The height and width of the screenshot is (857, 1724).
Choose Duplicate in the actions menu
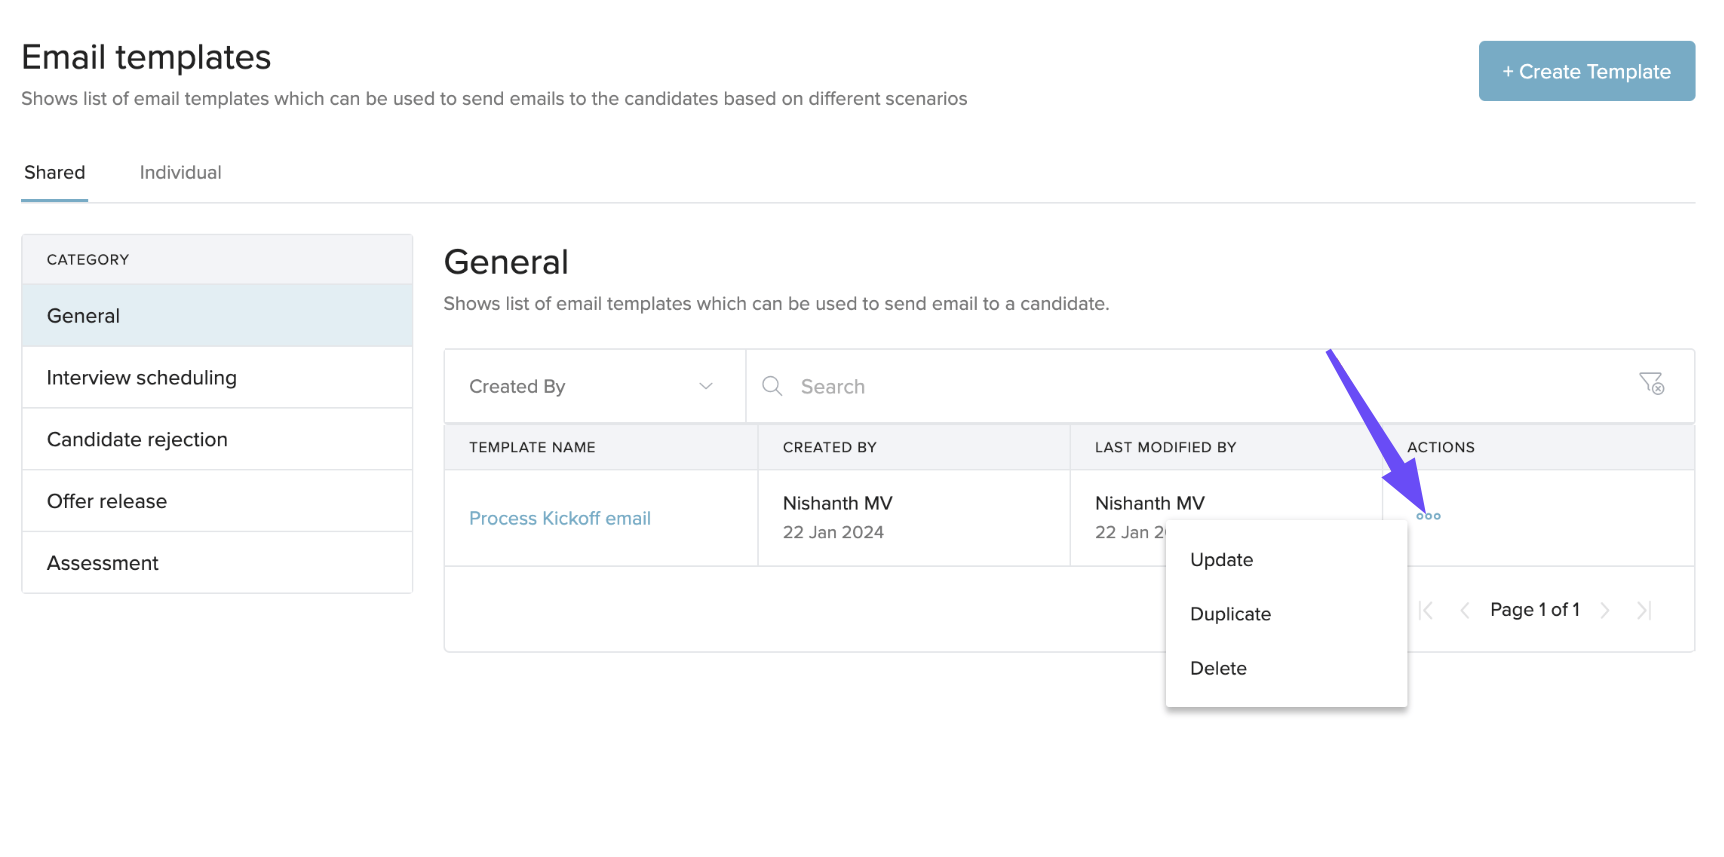(x=1230, y=614)
